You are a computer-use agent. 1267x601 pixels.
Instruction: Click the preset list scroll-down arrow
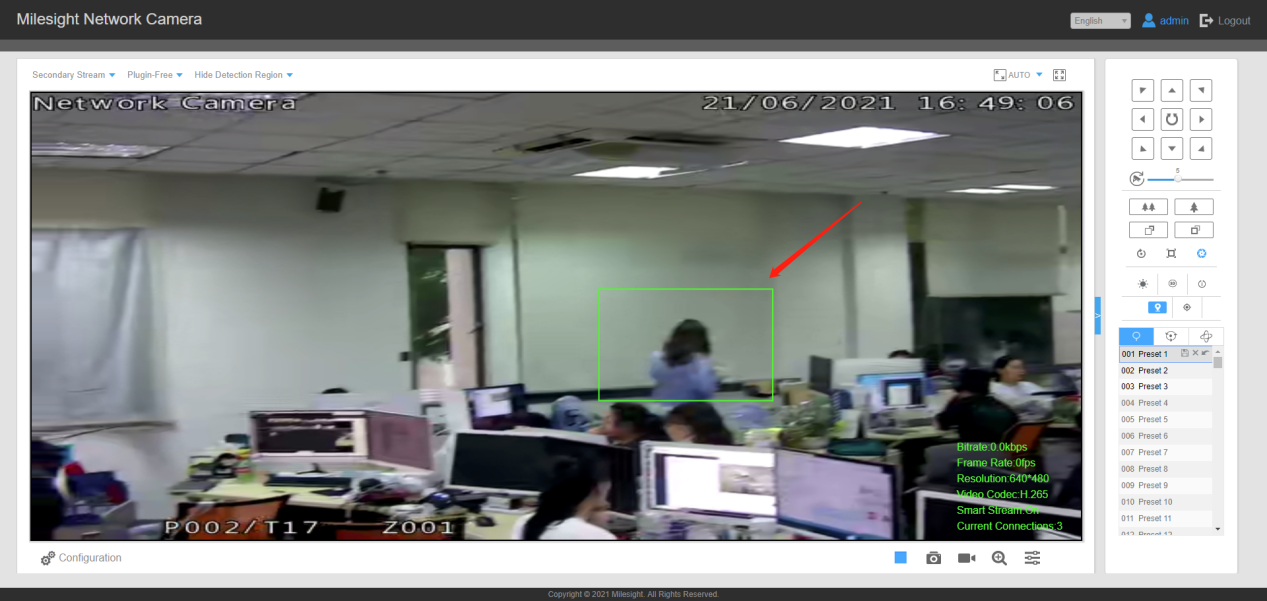[1217, 528]
